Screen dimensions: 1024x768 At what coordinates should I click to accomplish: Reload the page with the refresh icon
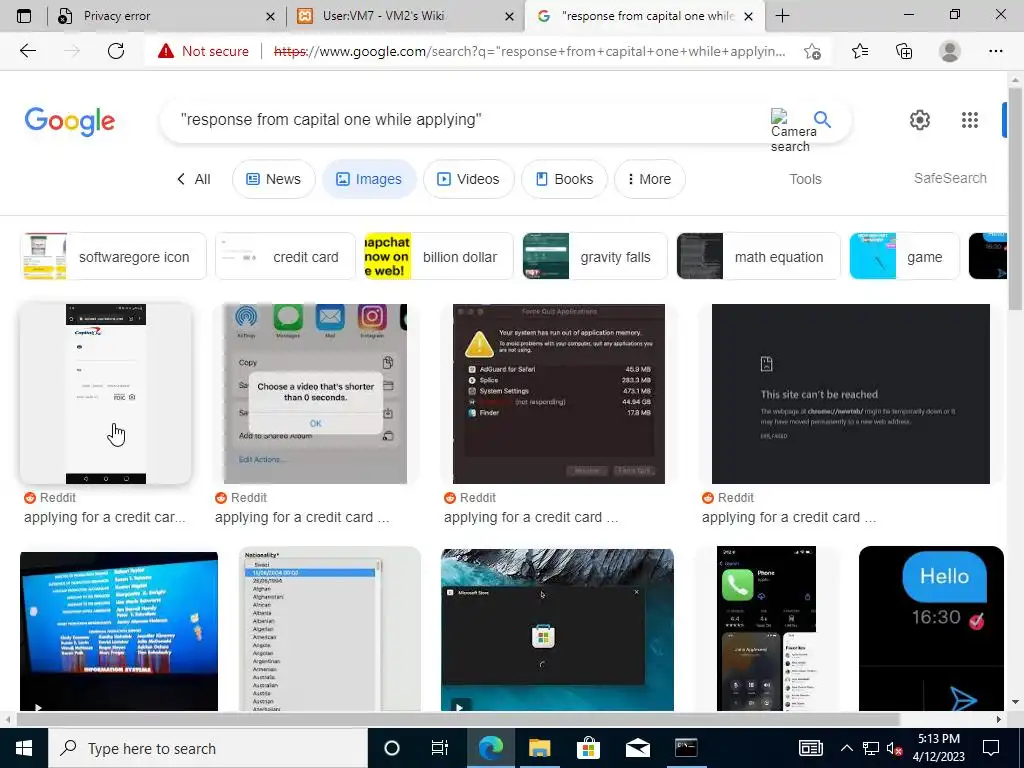[x=116, y=51]
